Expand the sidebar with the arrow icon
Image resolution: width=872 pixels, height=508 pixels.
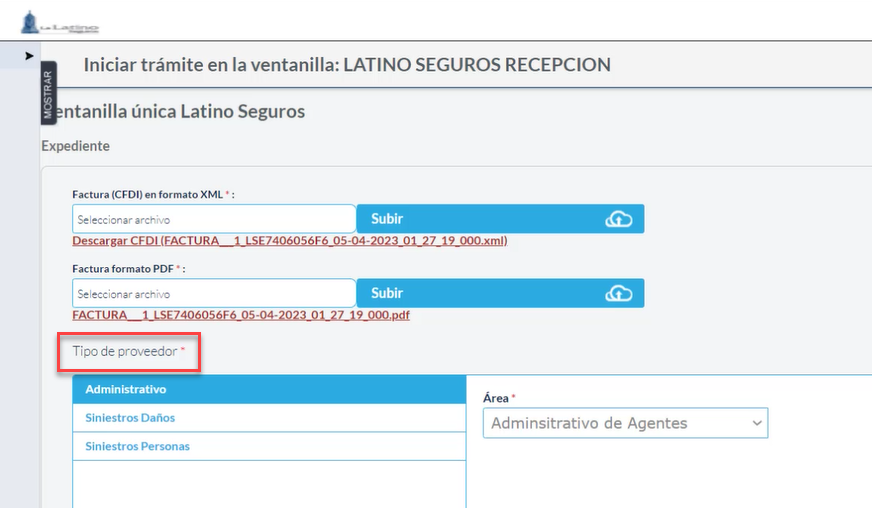(x=29, y=56)
